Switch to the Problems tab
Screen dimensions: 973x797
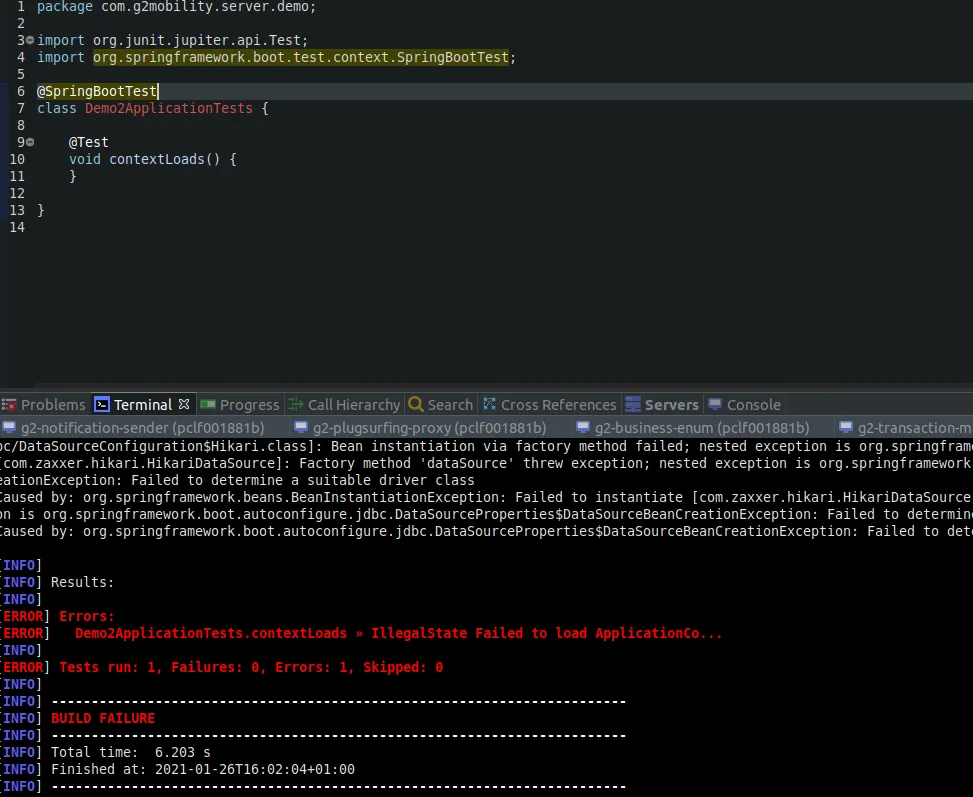[43, 405]
